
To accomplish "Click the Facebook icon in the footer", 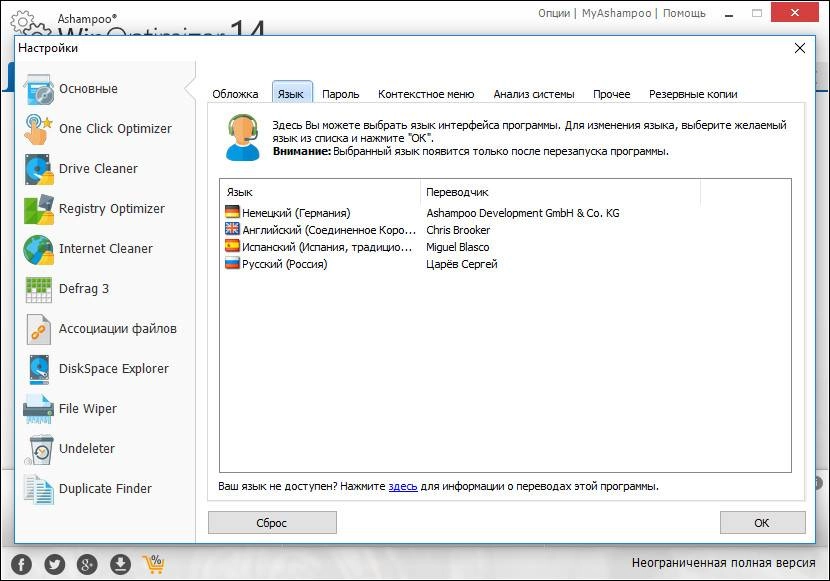I will (x=21, y=564).
